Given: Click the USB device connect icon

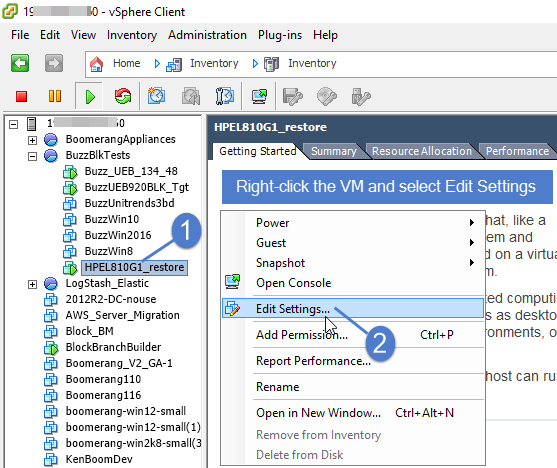Looking at the screenshot, I should 361,97.
